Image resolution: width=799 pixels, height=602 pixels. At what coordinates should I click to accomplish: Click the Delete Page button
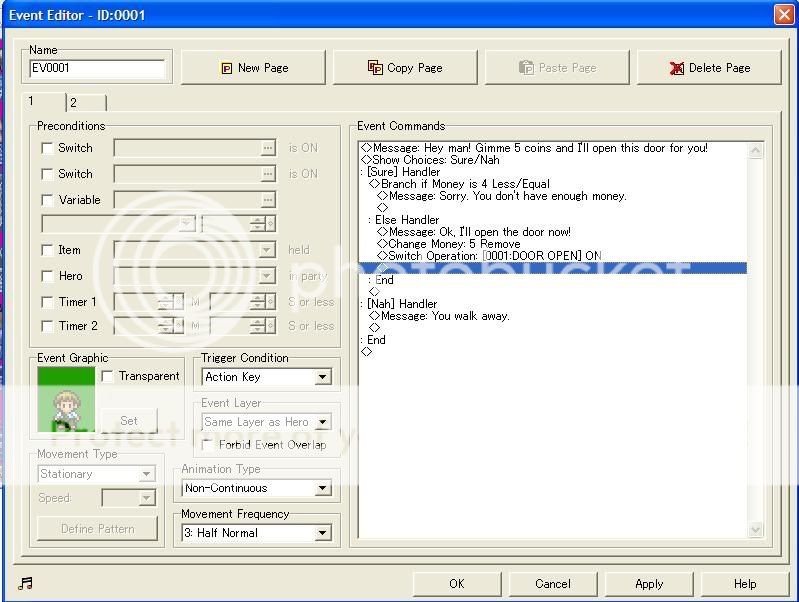709,68
